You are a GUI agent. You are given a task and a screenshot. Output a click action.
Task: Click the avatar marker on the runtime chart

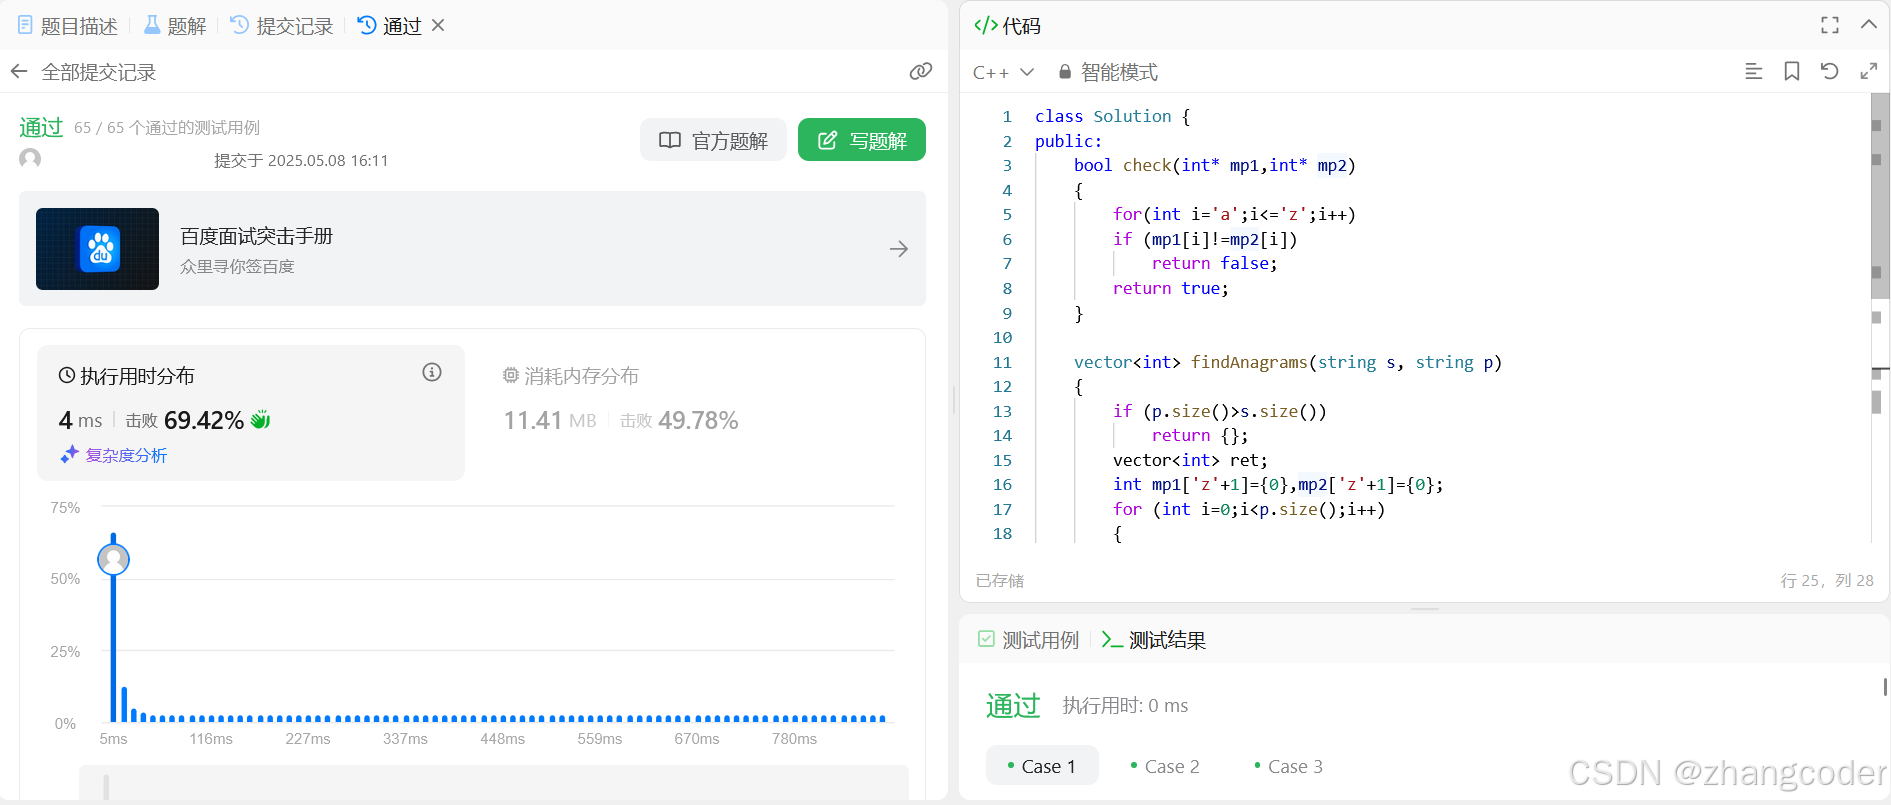click(x=113, y=559)
